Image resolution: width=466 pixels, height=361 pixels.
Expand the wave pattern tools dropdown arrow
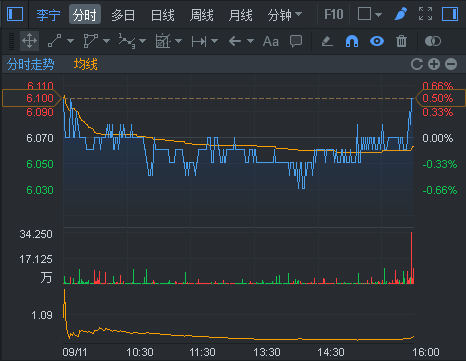click(142, 41)
